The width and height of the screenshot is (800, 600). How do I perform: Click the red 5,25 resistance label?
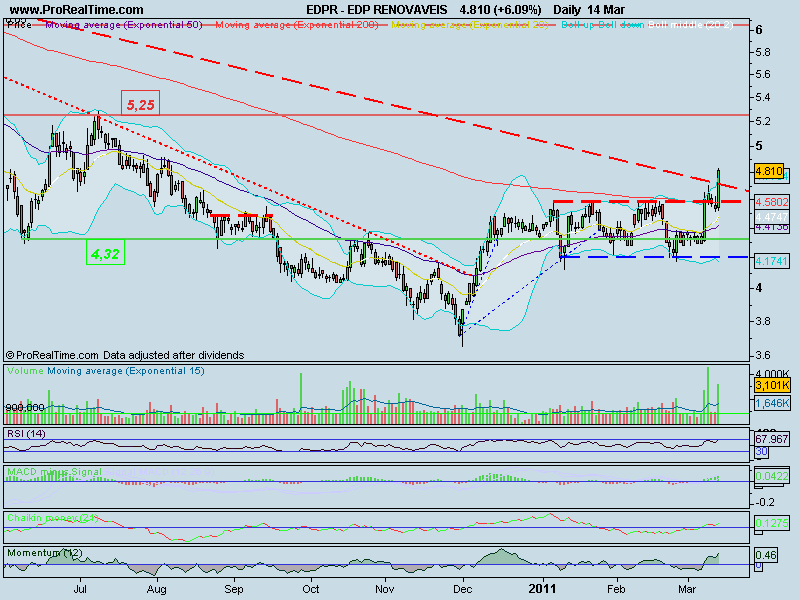(140, 104)
